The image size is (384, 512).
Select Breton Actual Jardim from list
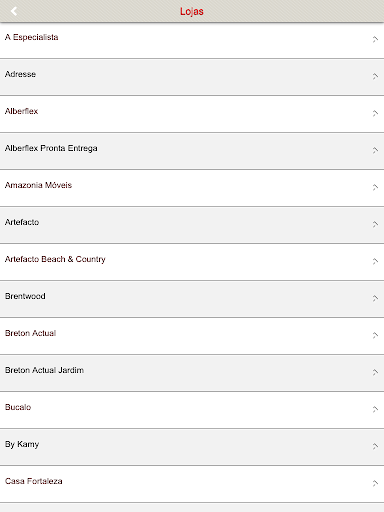tap(192, 373)
